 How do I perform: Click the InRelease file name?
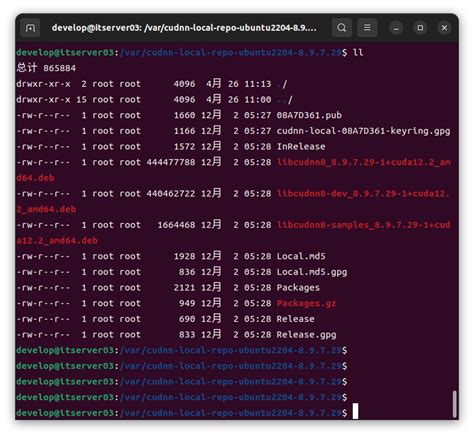(x=301, y=147)
